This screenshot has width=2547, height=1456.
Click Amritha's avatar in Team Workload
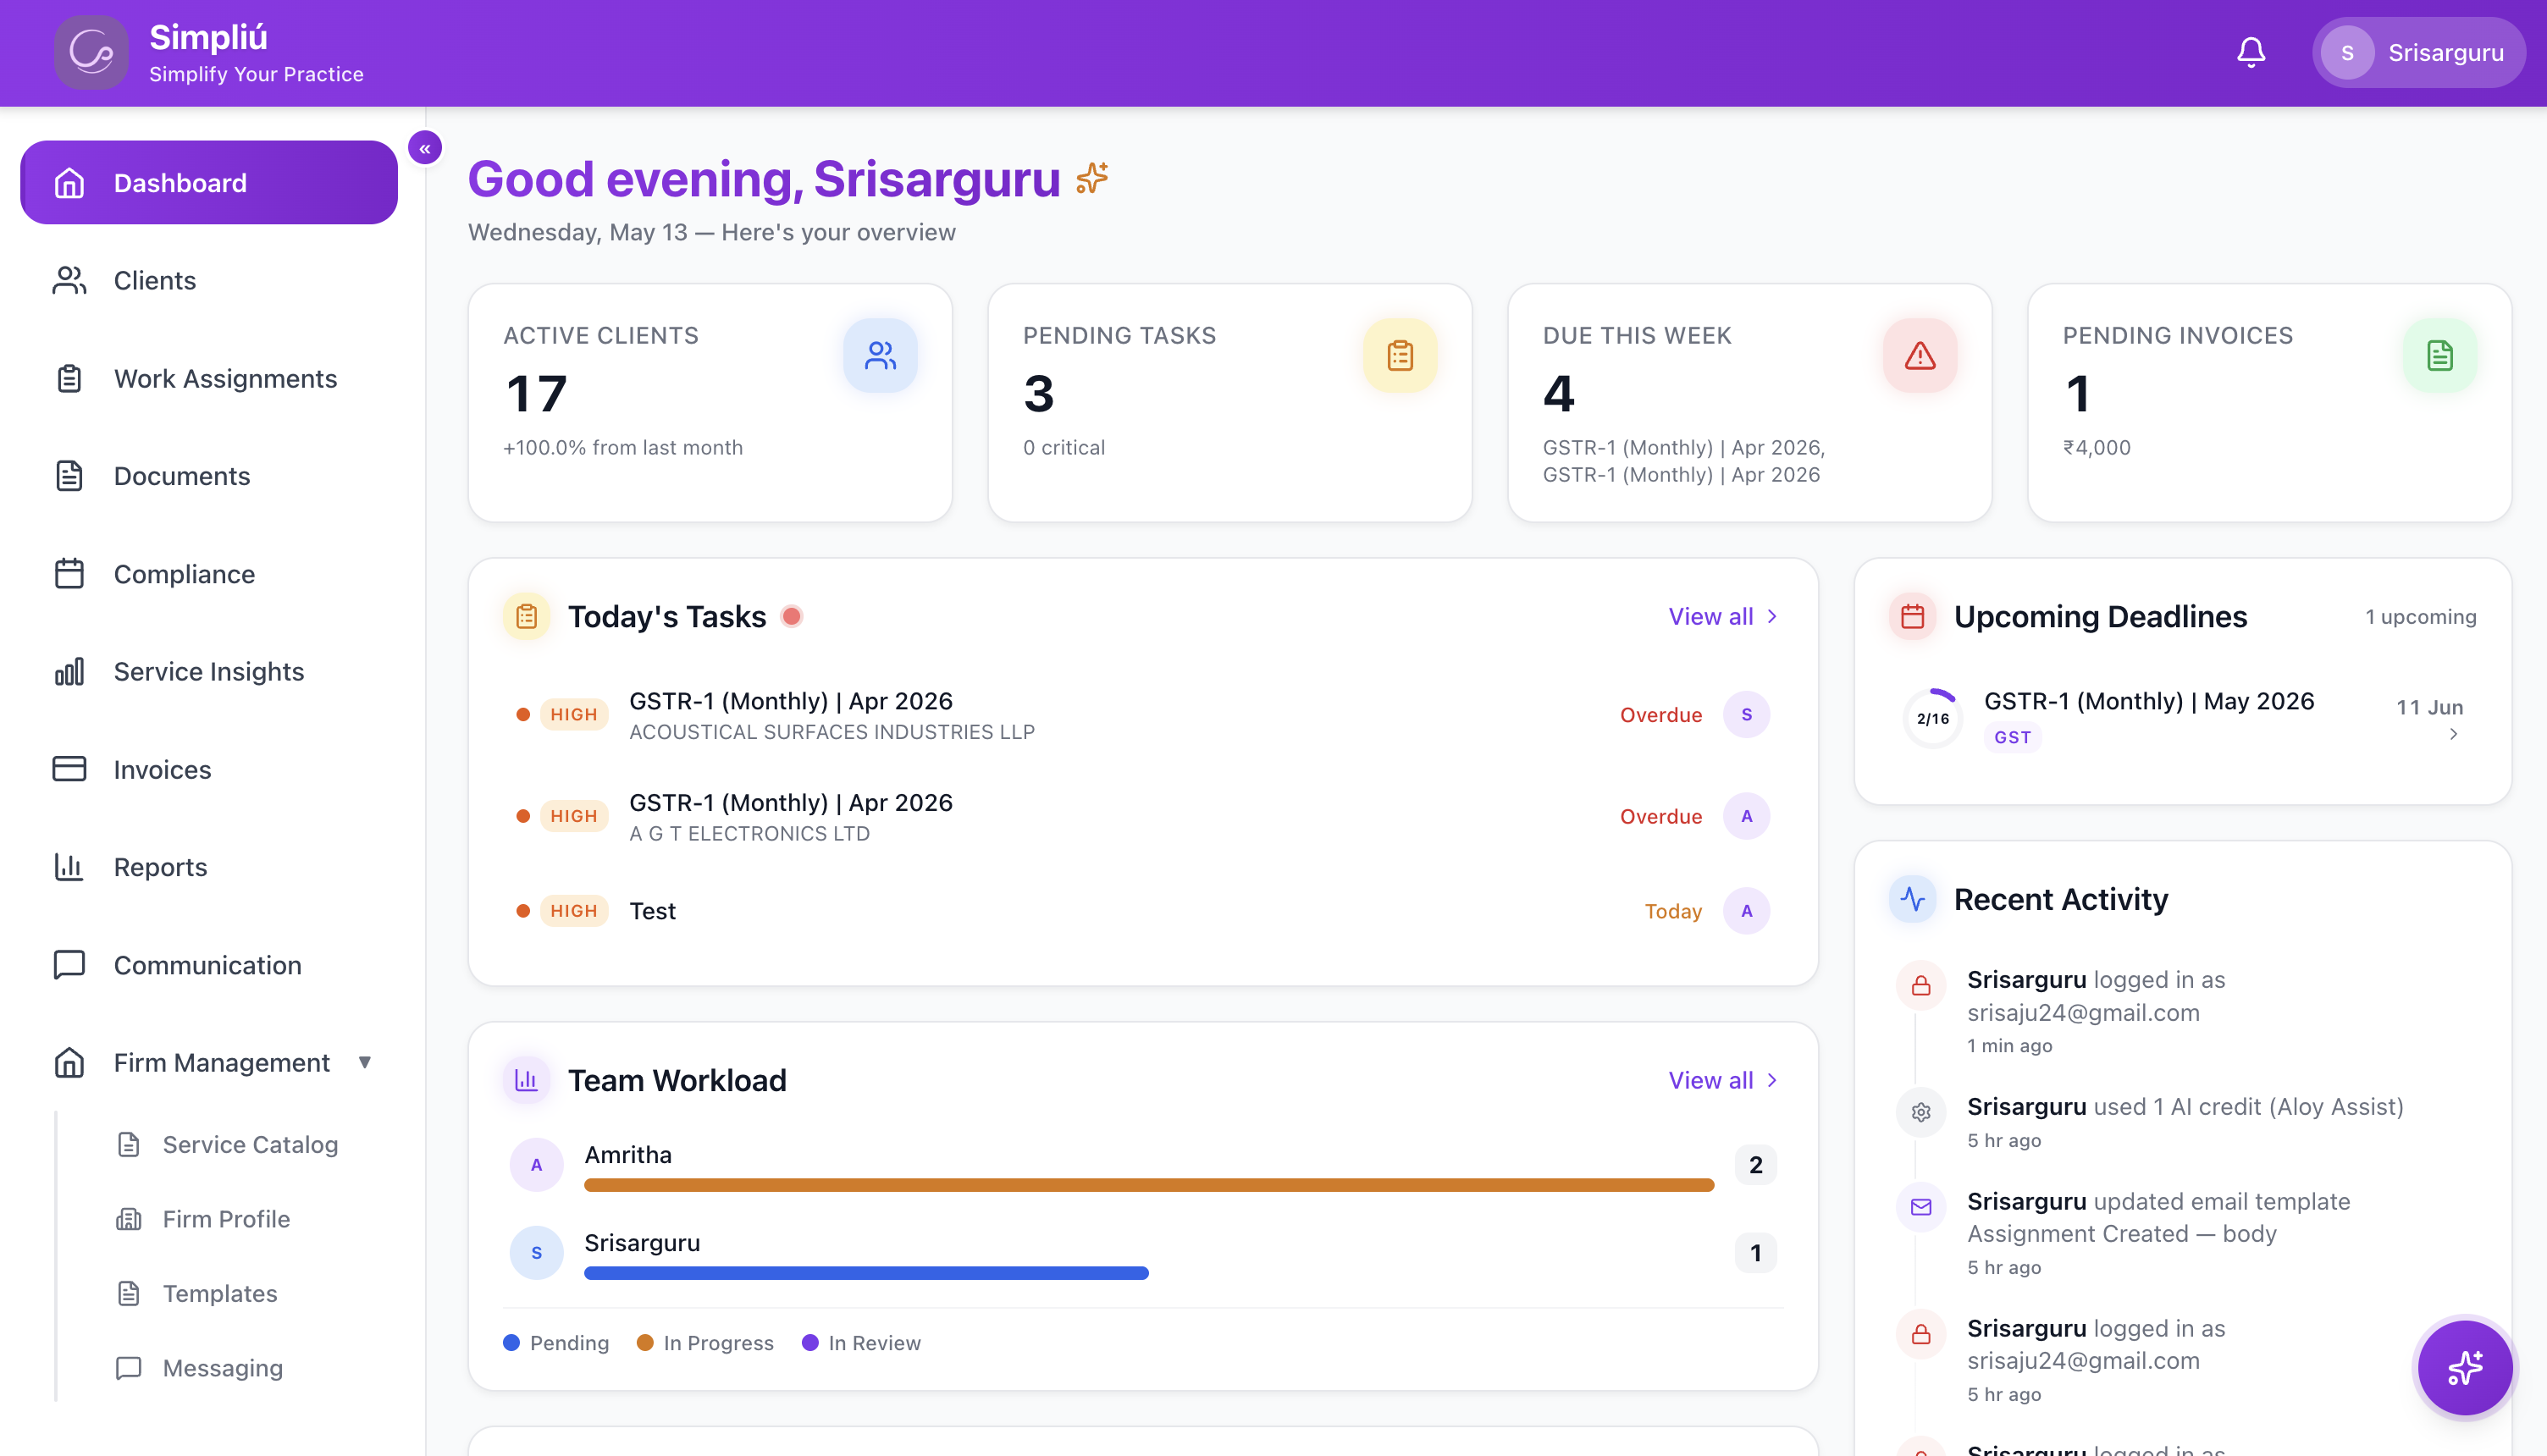tap(537, 1165)
